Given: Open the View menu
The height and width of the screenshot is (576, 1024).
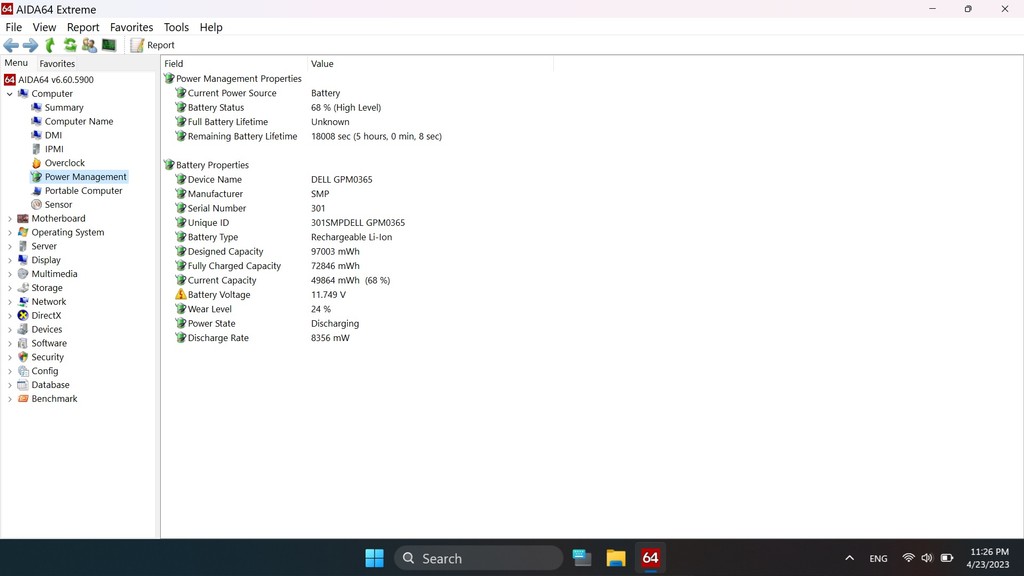Looking at the screenshot, I should 44,27.
